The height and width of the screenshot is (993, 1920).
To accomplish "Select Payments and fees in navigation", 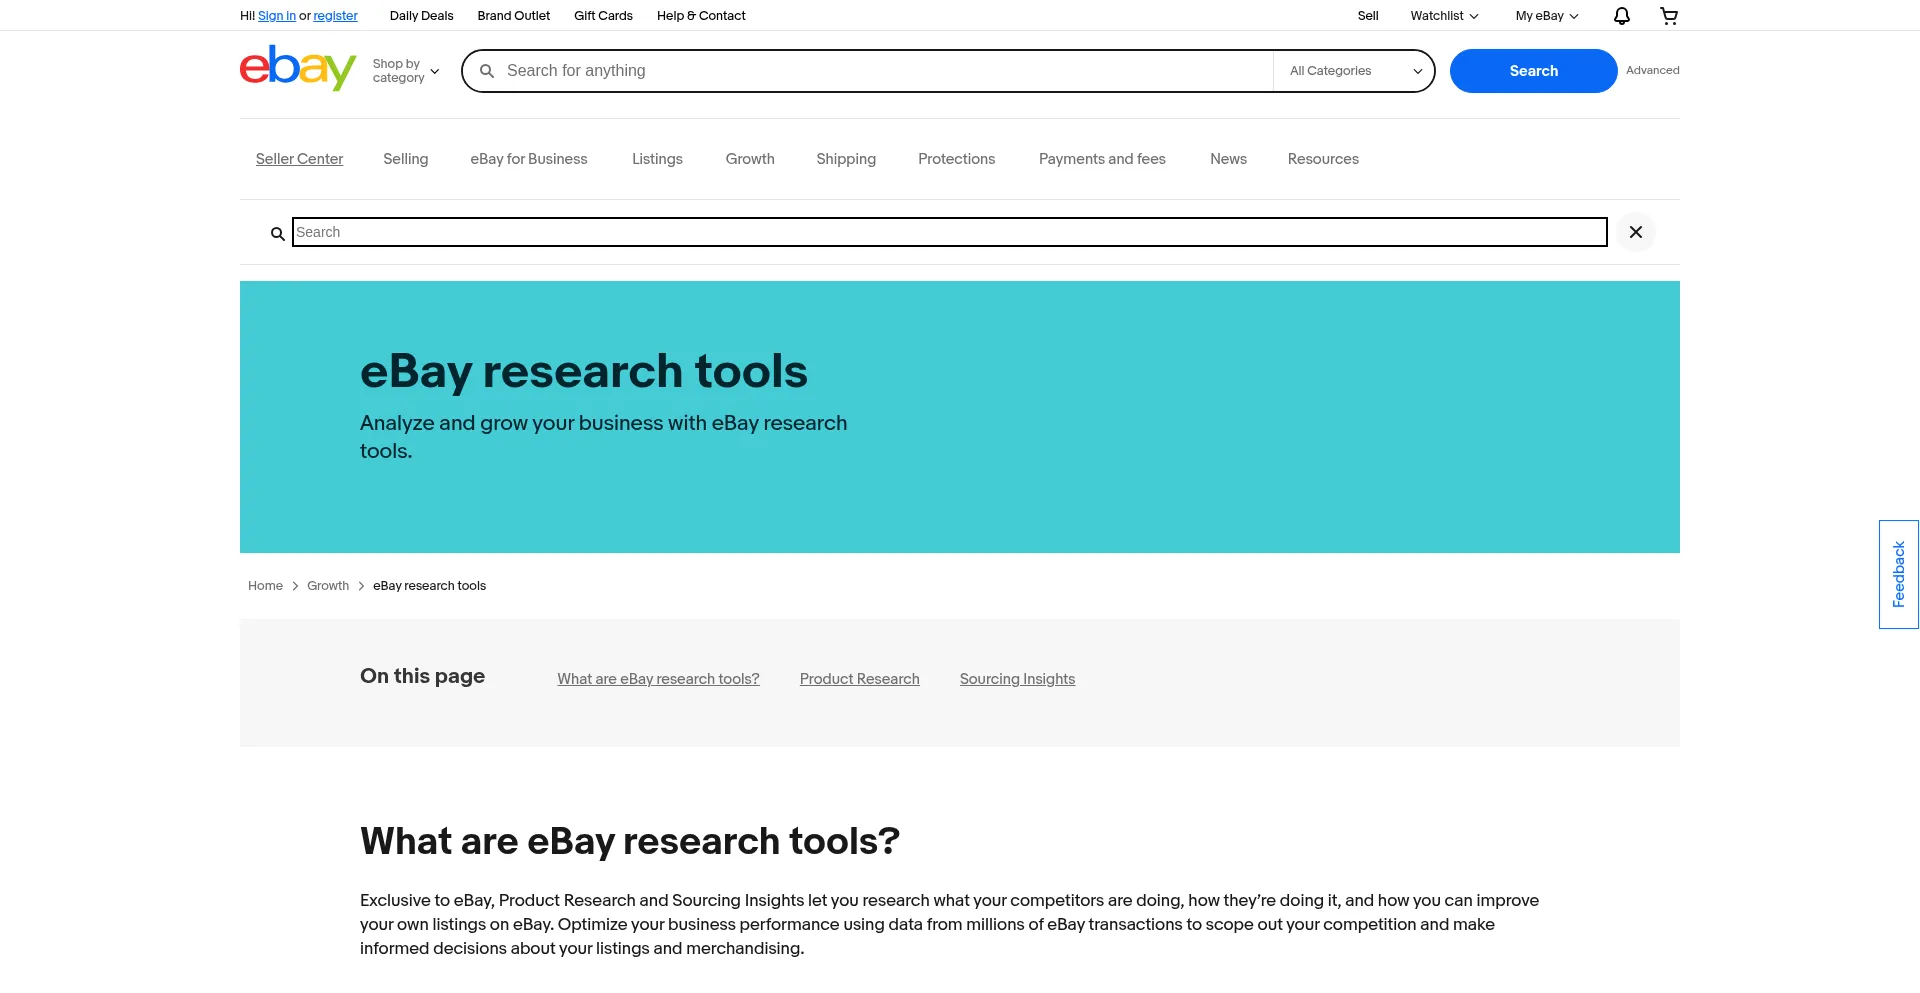I will [1101, 159].
